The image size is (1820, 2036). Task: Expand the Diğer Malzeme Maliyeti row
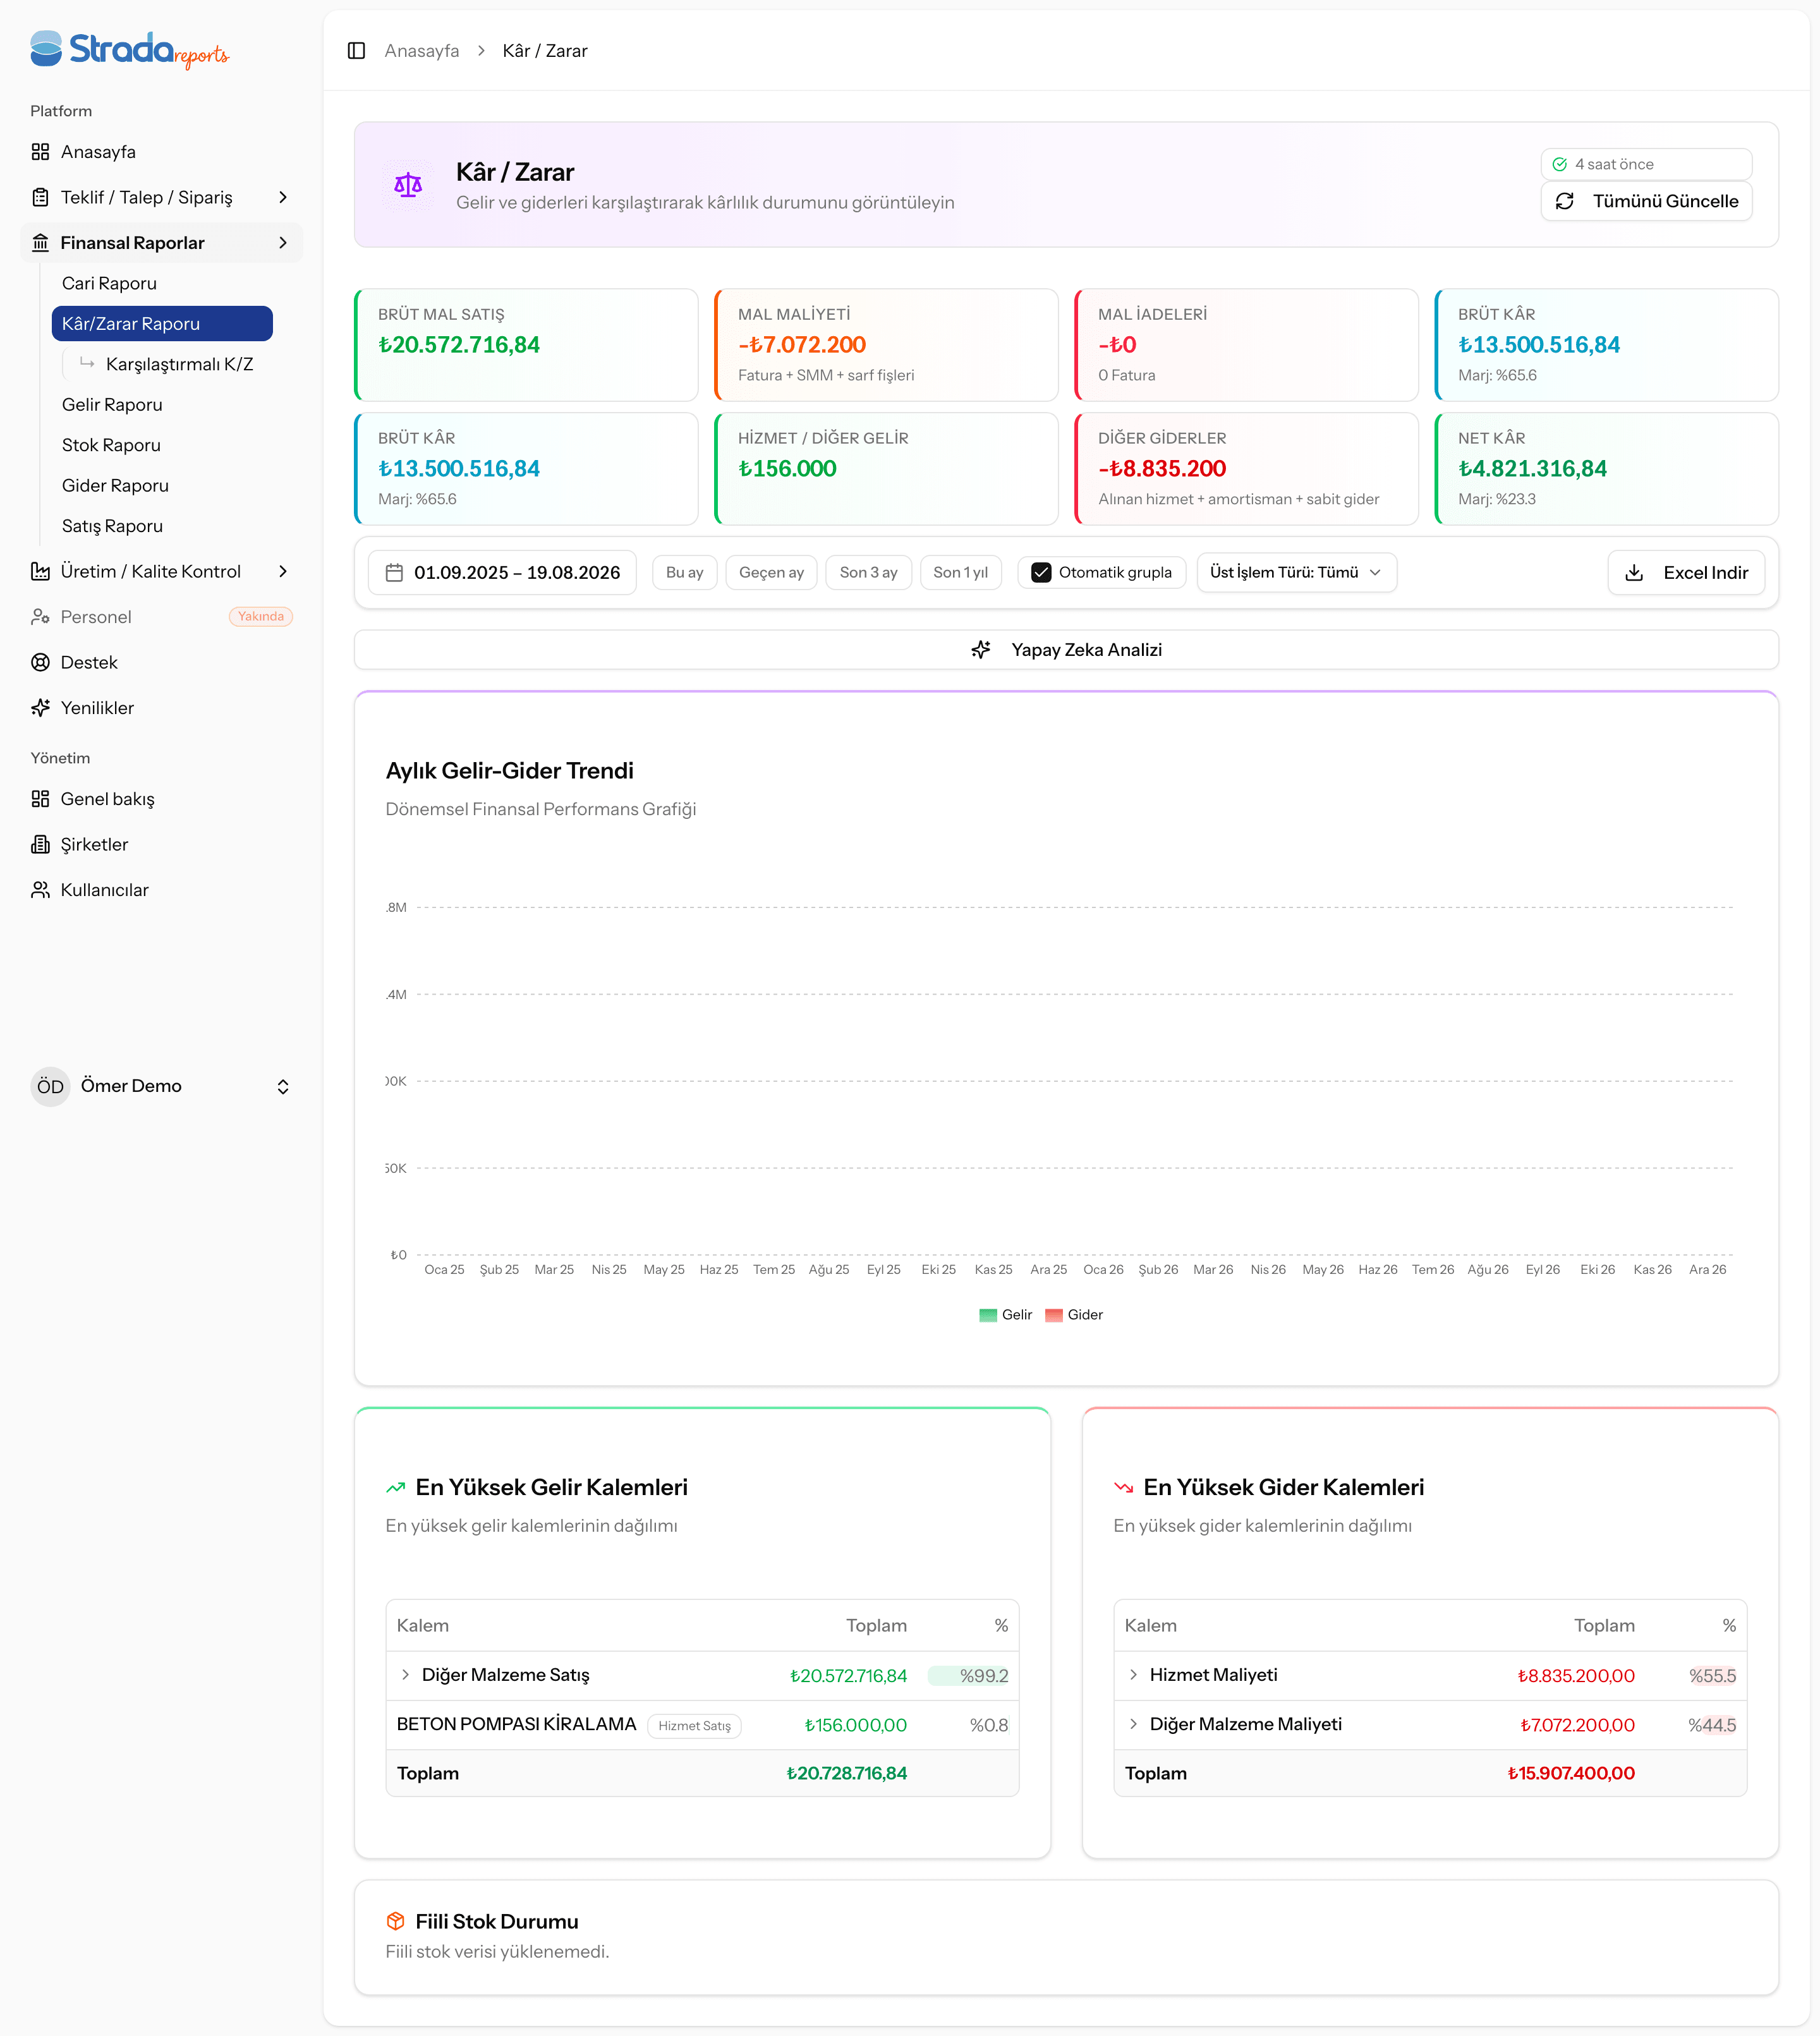click(x=1133, y=1724)
